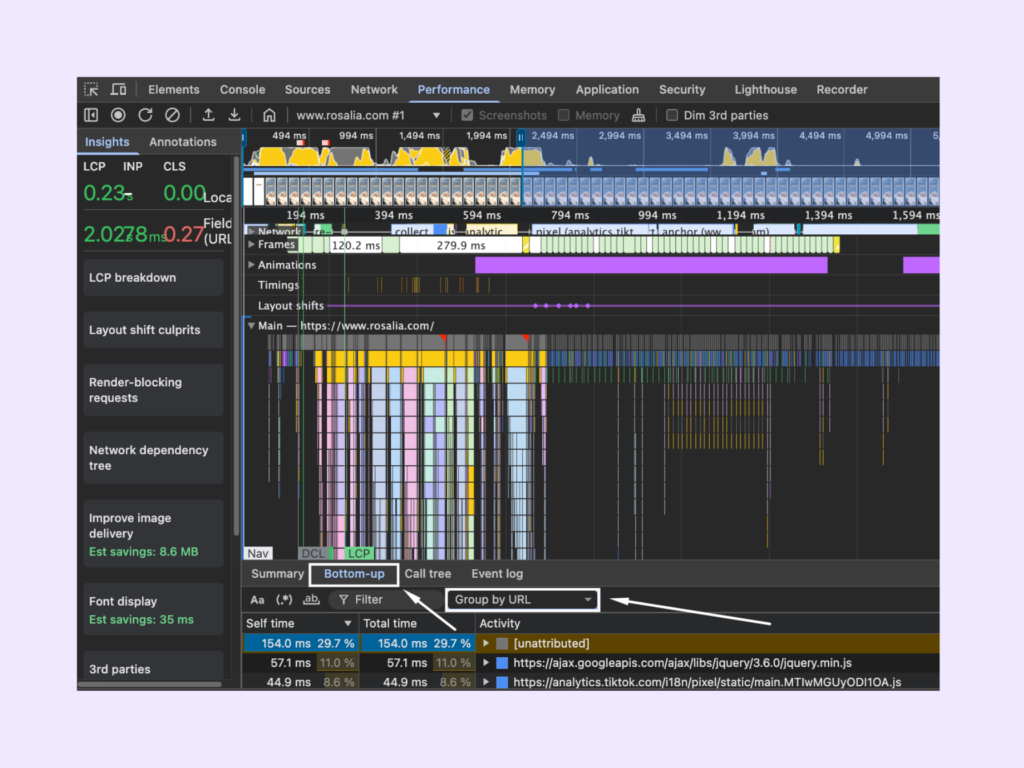Image resolution: width=1024 pixels, height=768 pixels.
Task: Open the Improve image delivery insight
Action: pyautogui.click(x=153, y=534)
